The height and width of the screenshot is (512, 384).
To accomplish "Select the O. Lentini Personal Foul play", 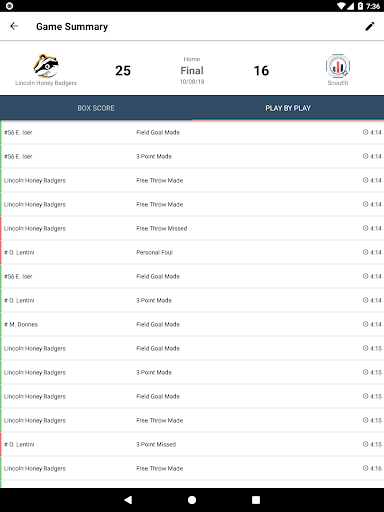I will [x=192, y=252].
